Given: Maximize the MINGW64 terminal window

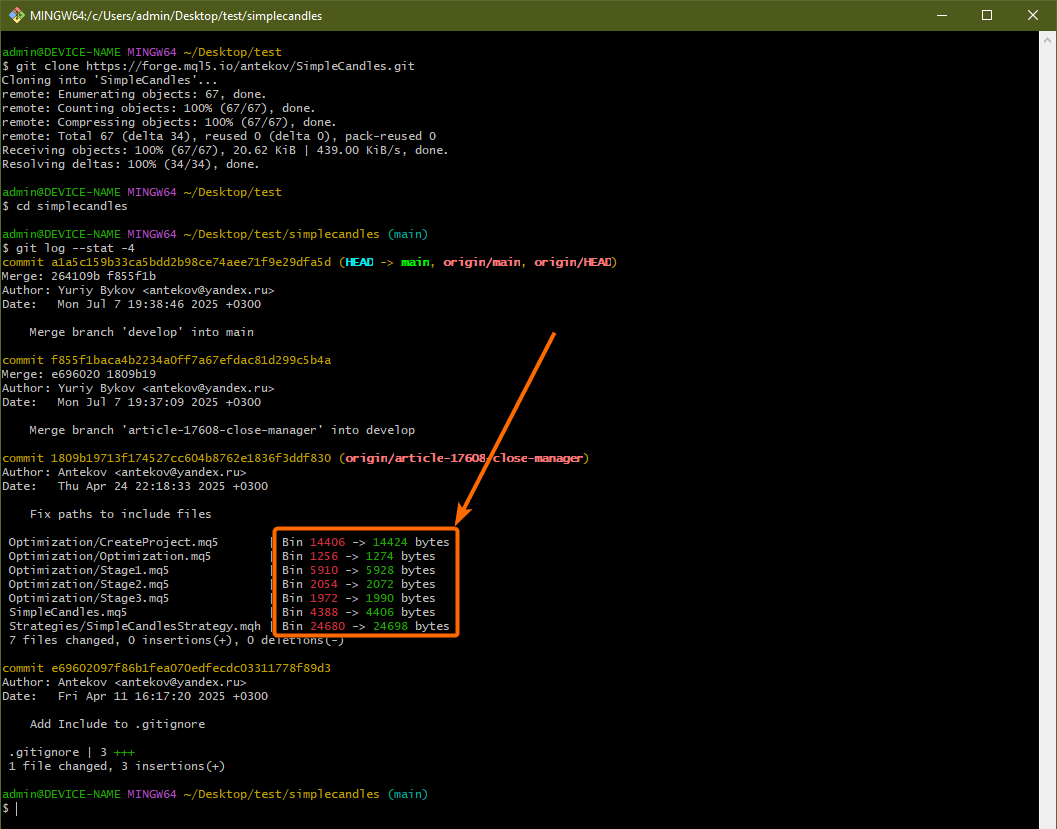Looking at the screenshot, I should pos(987,16).
